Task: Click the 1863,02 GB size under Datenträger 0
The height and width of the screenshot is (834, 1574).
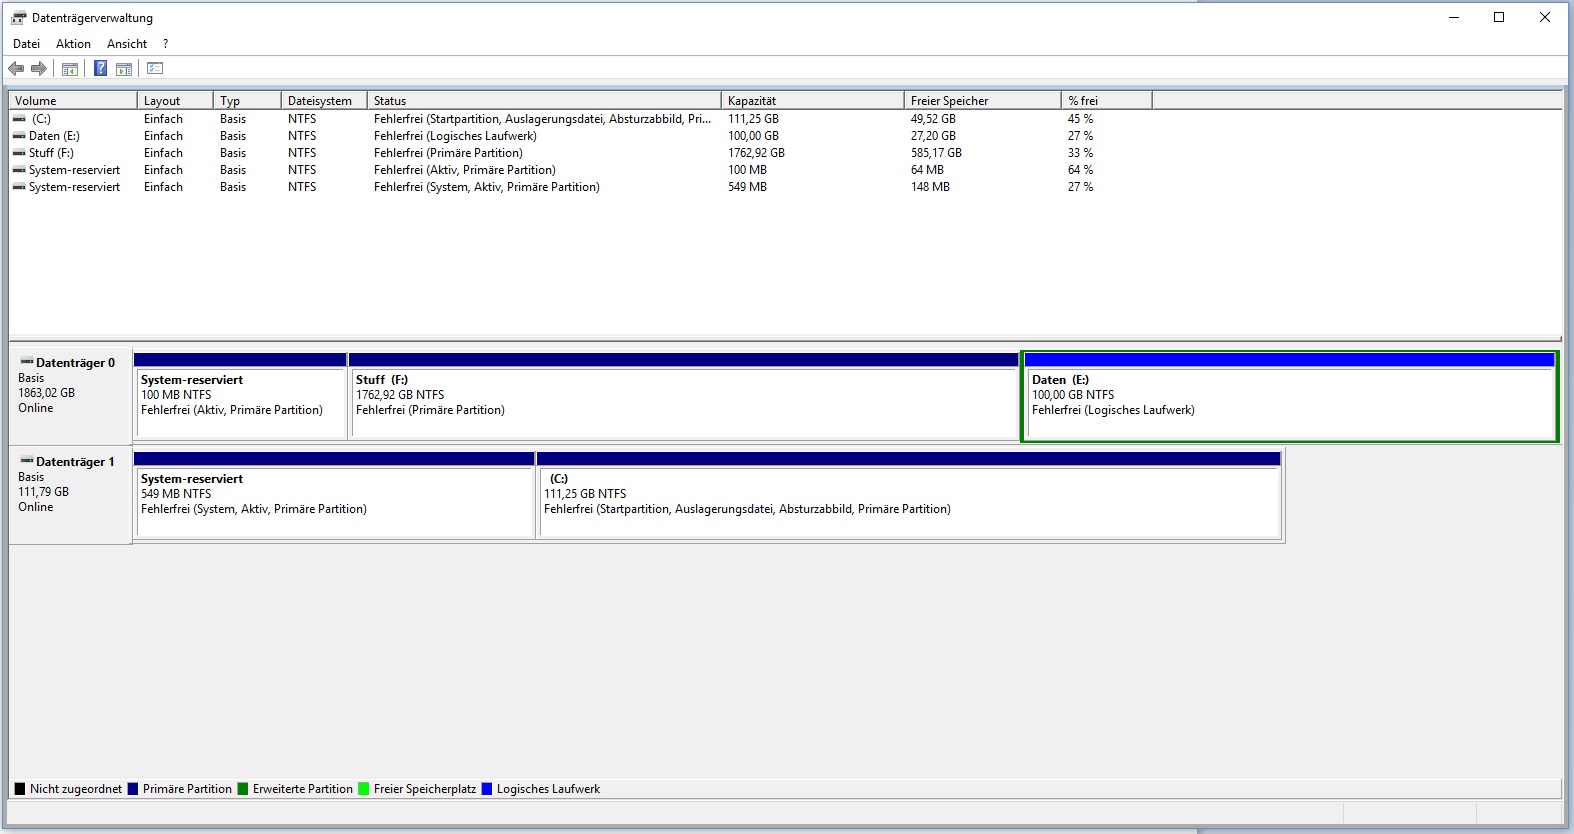Action: pyautogui.click(x=46, y=393)
